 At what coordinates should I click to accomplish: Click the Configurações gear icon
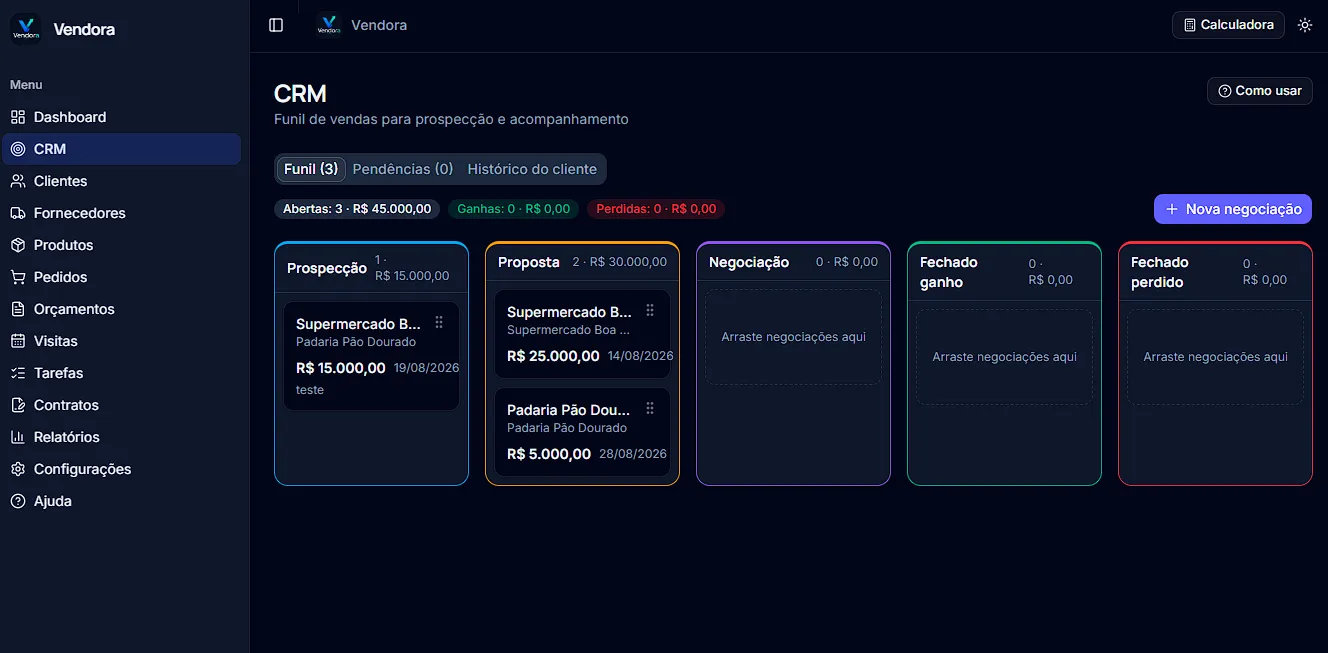(x=18, y=469)
